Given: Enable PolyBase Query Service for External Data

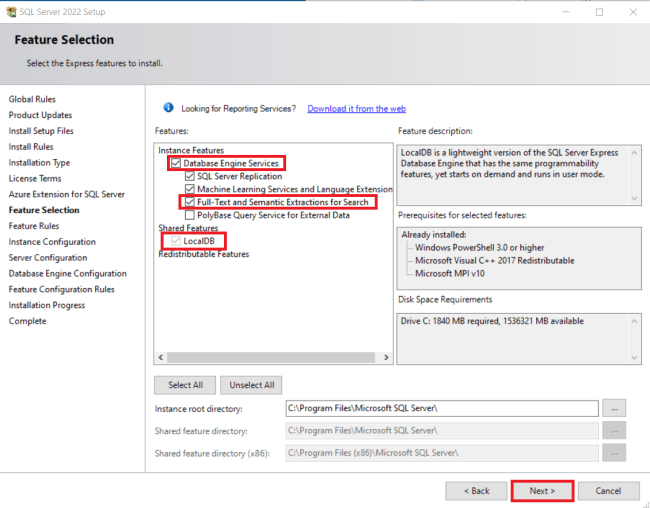Looking at the screenshot, I should click(189, 215).
